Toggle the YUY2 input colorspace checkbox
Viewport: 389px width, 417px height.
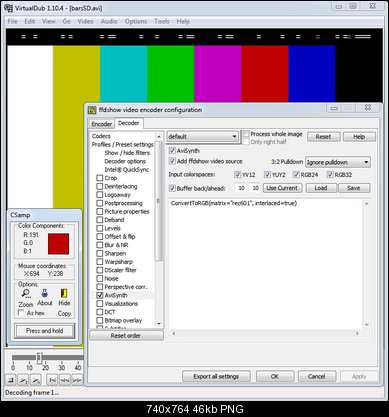267,174
